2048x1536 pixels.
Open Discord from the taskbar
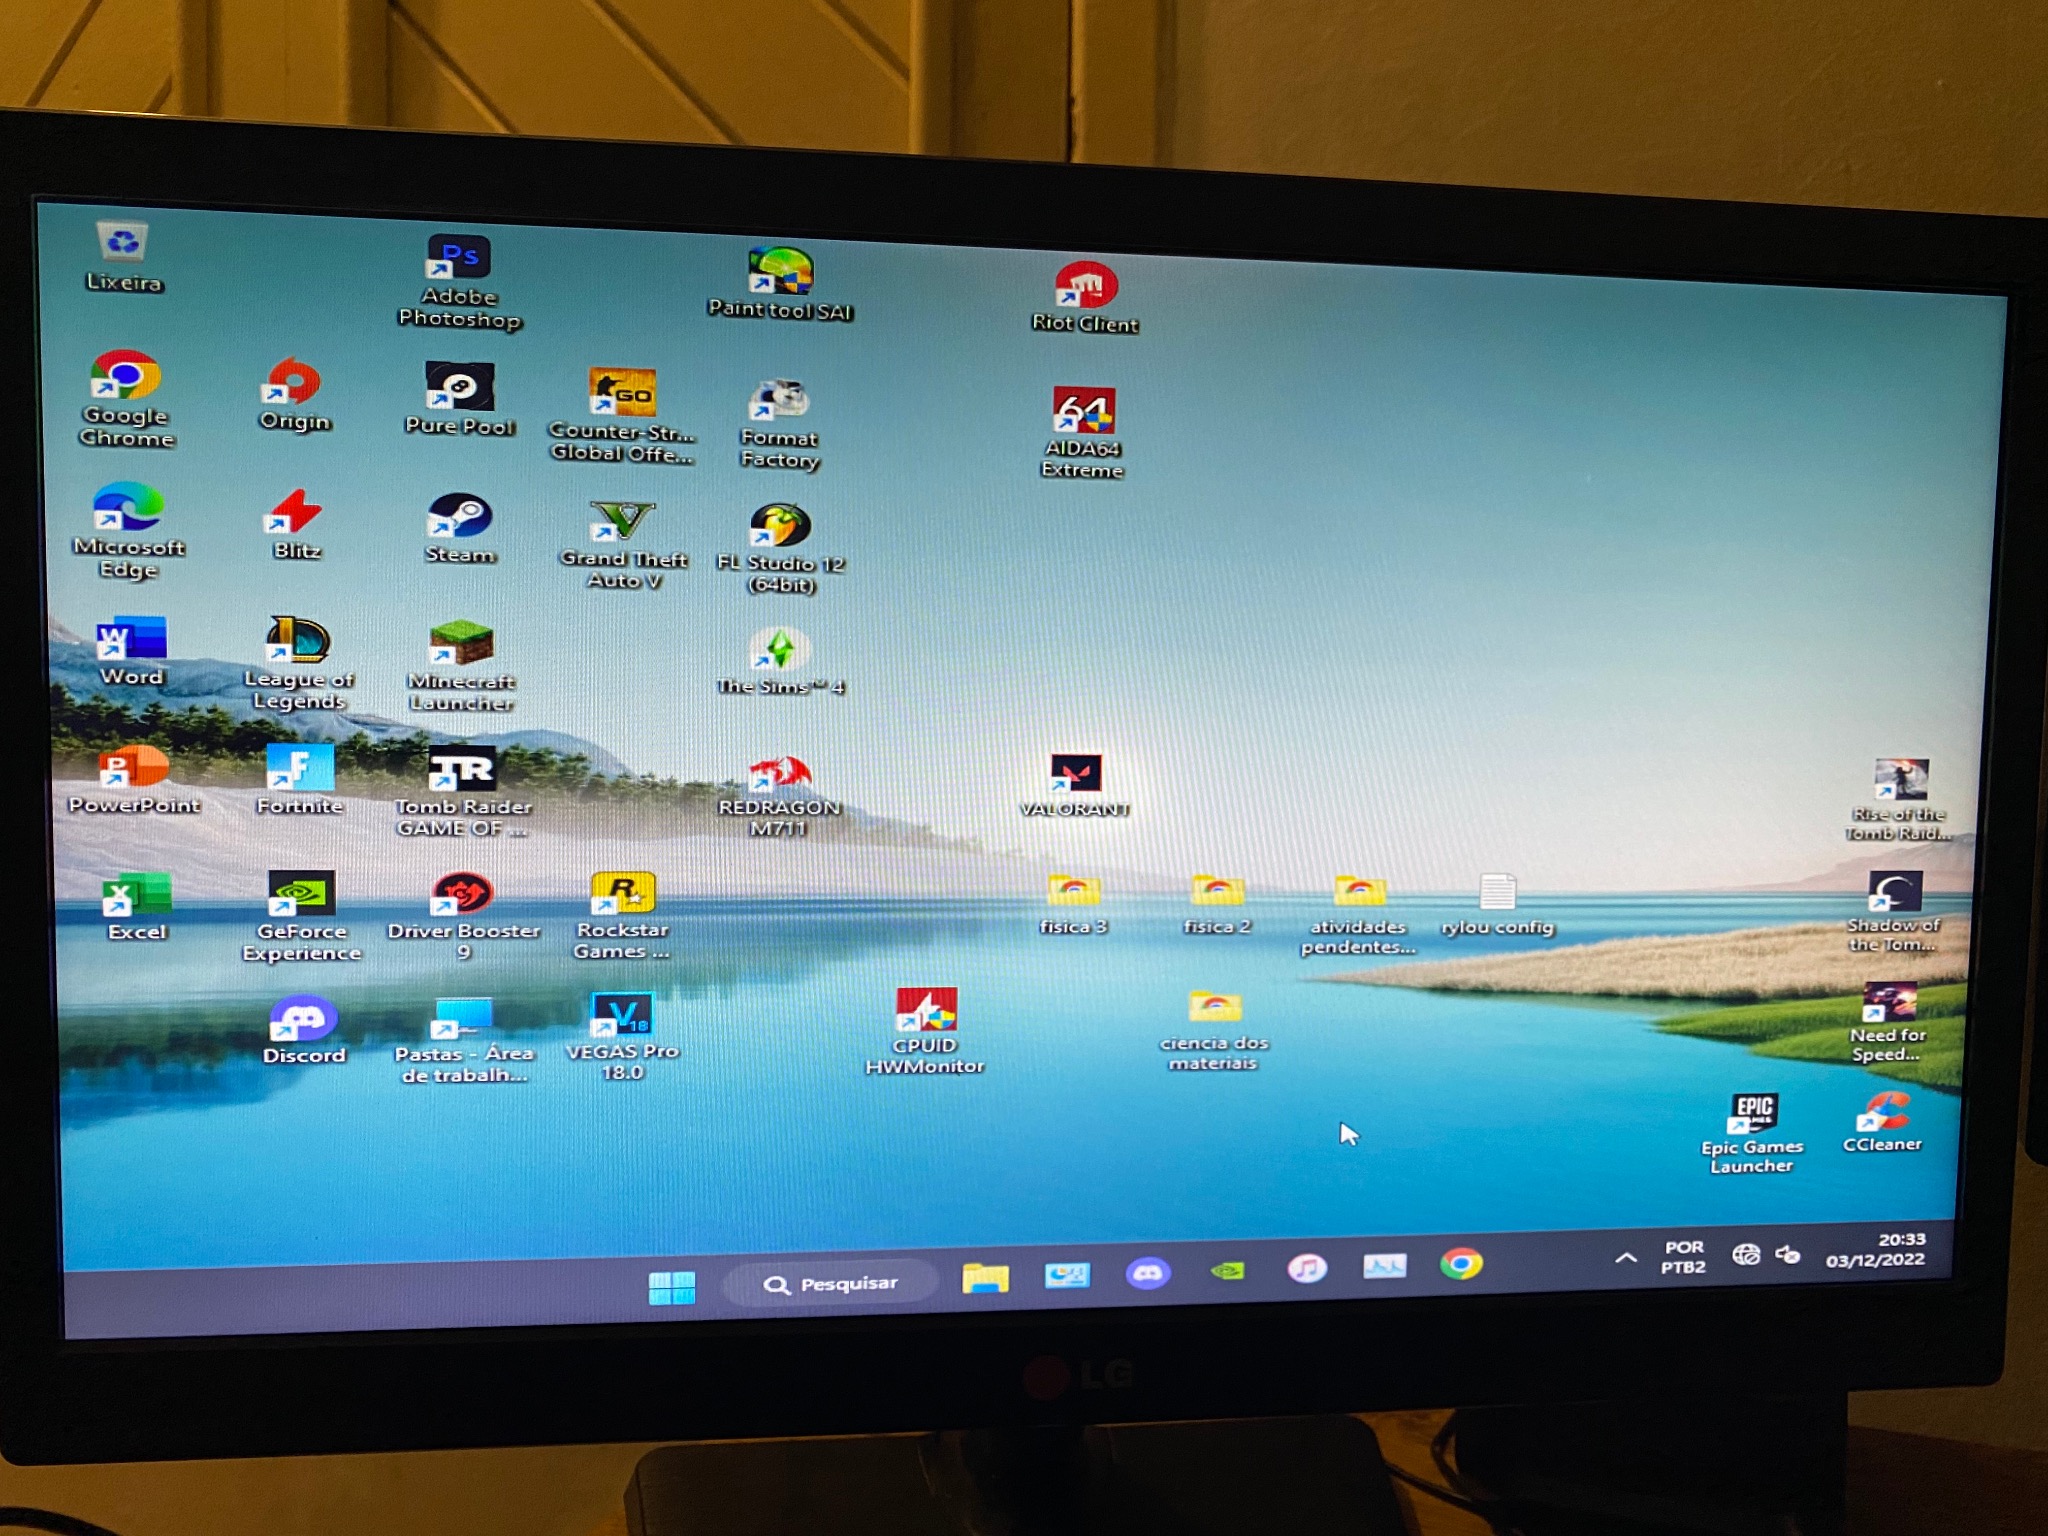(x=1148, y=1272)
